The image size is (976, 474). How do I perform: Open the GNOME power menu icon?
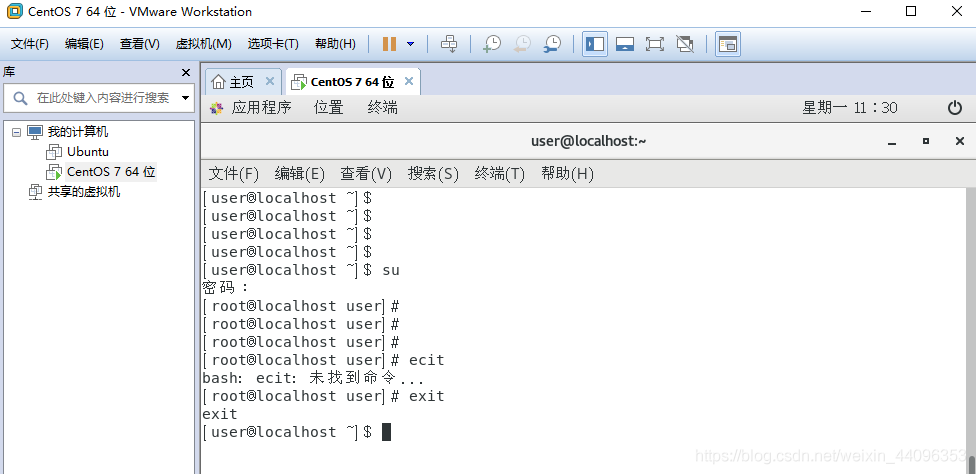pyautogui.click(x=955, y=108)
